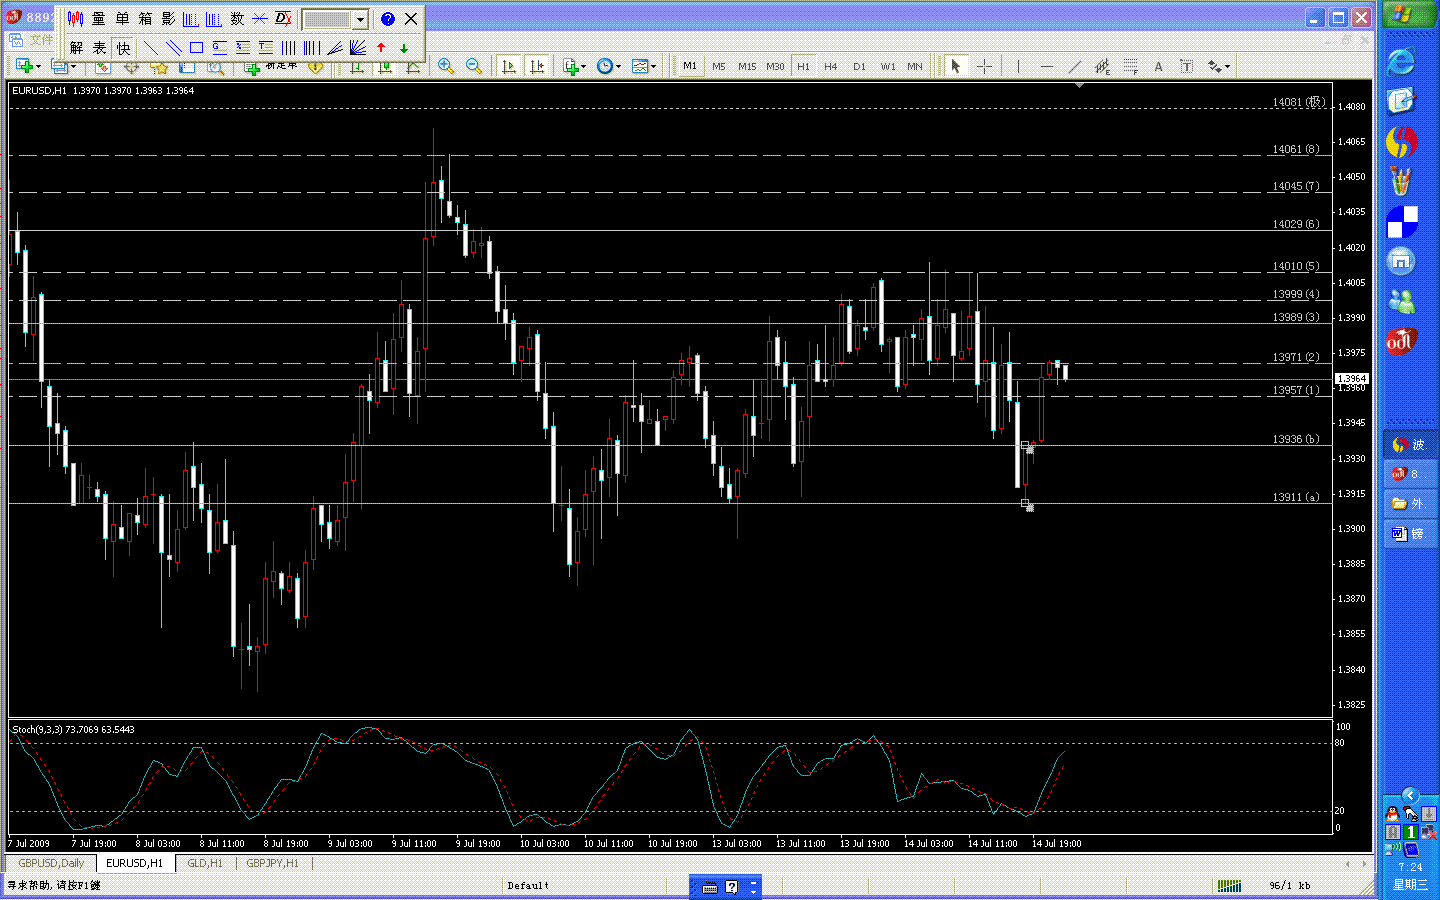Open the GBPJPY,H1 chart tab
Viewport: 1440px width, 900px height.
tap(272, 863)
